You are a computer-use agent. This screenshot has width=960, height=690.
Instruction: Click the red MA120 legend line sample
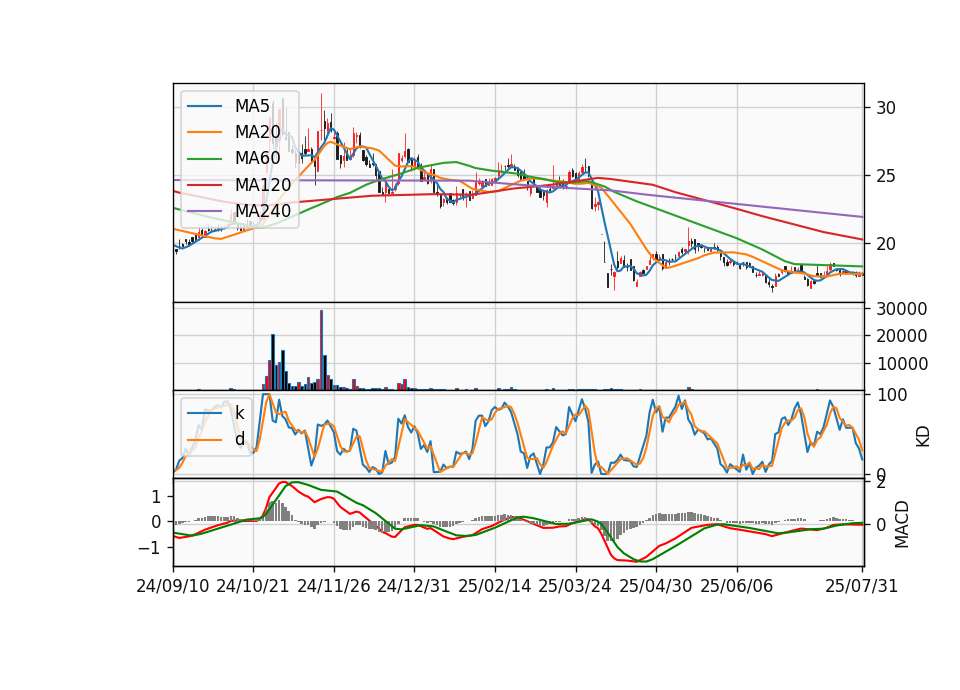pyautogui.click(x=204, y=185)
